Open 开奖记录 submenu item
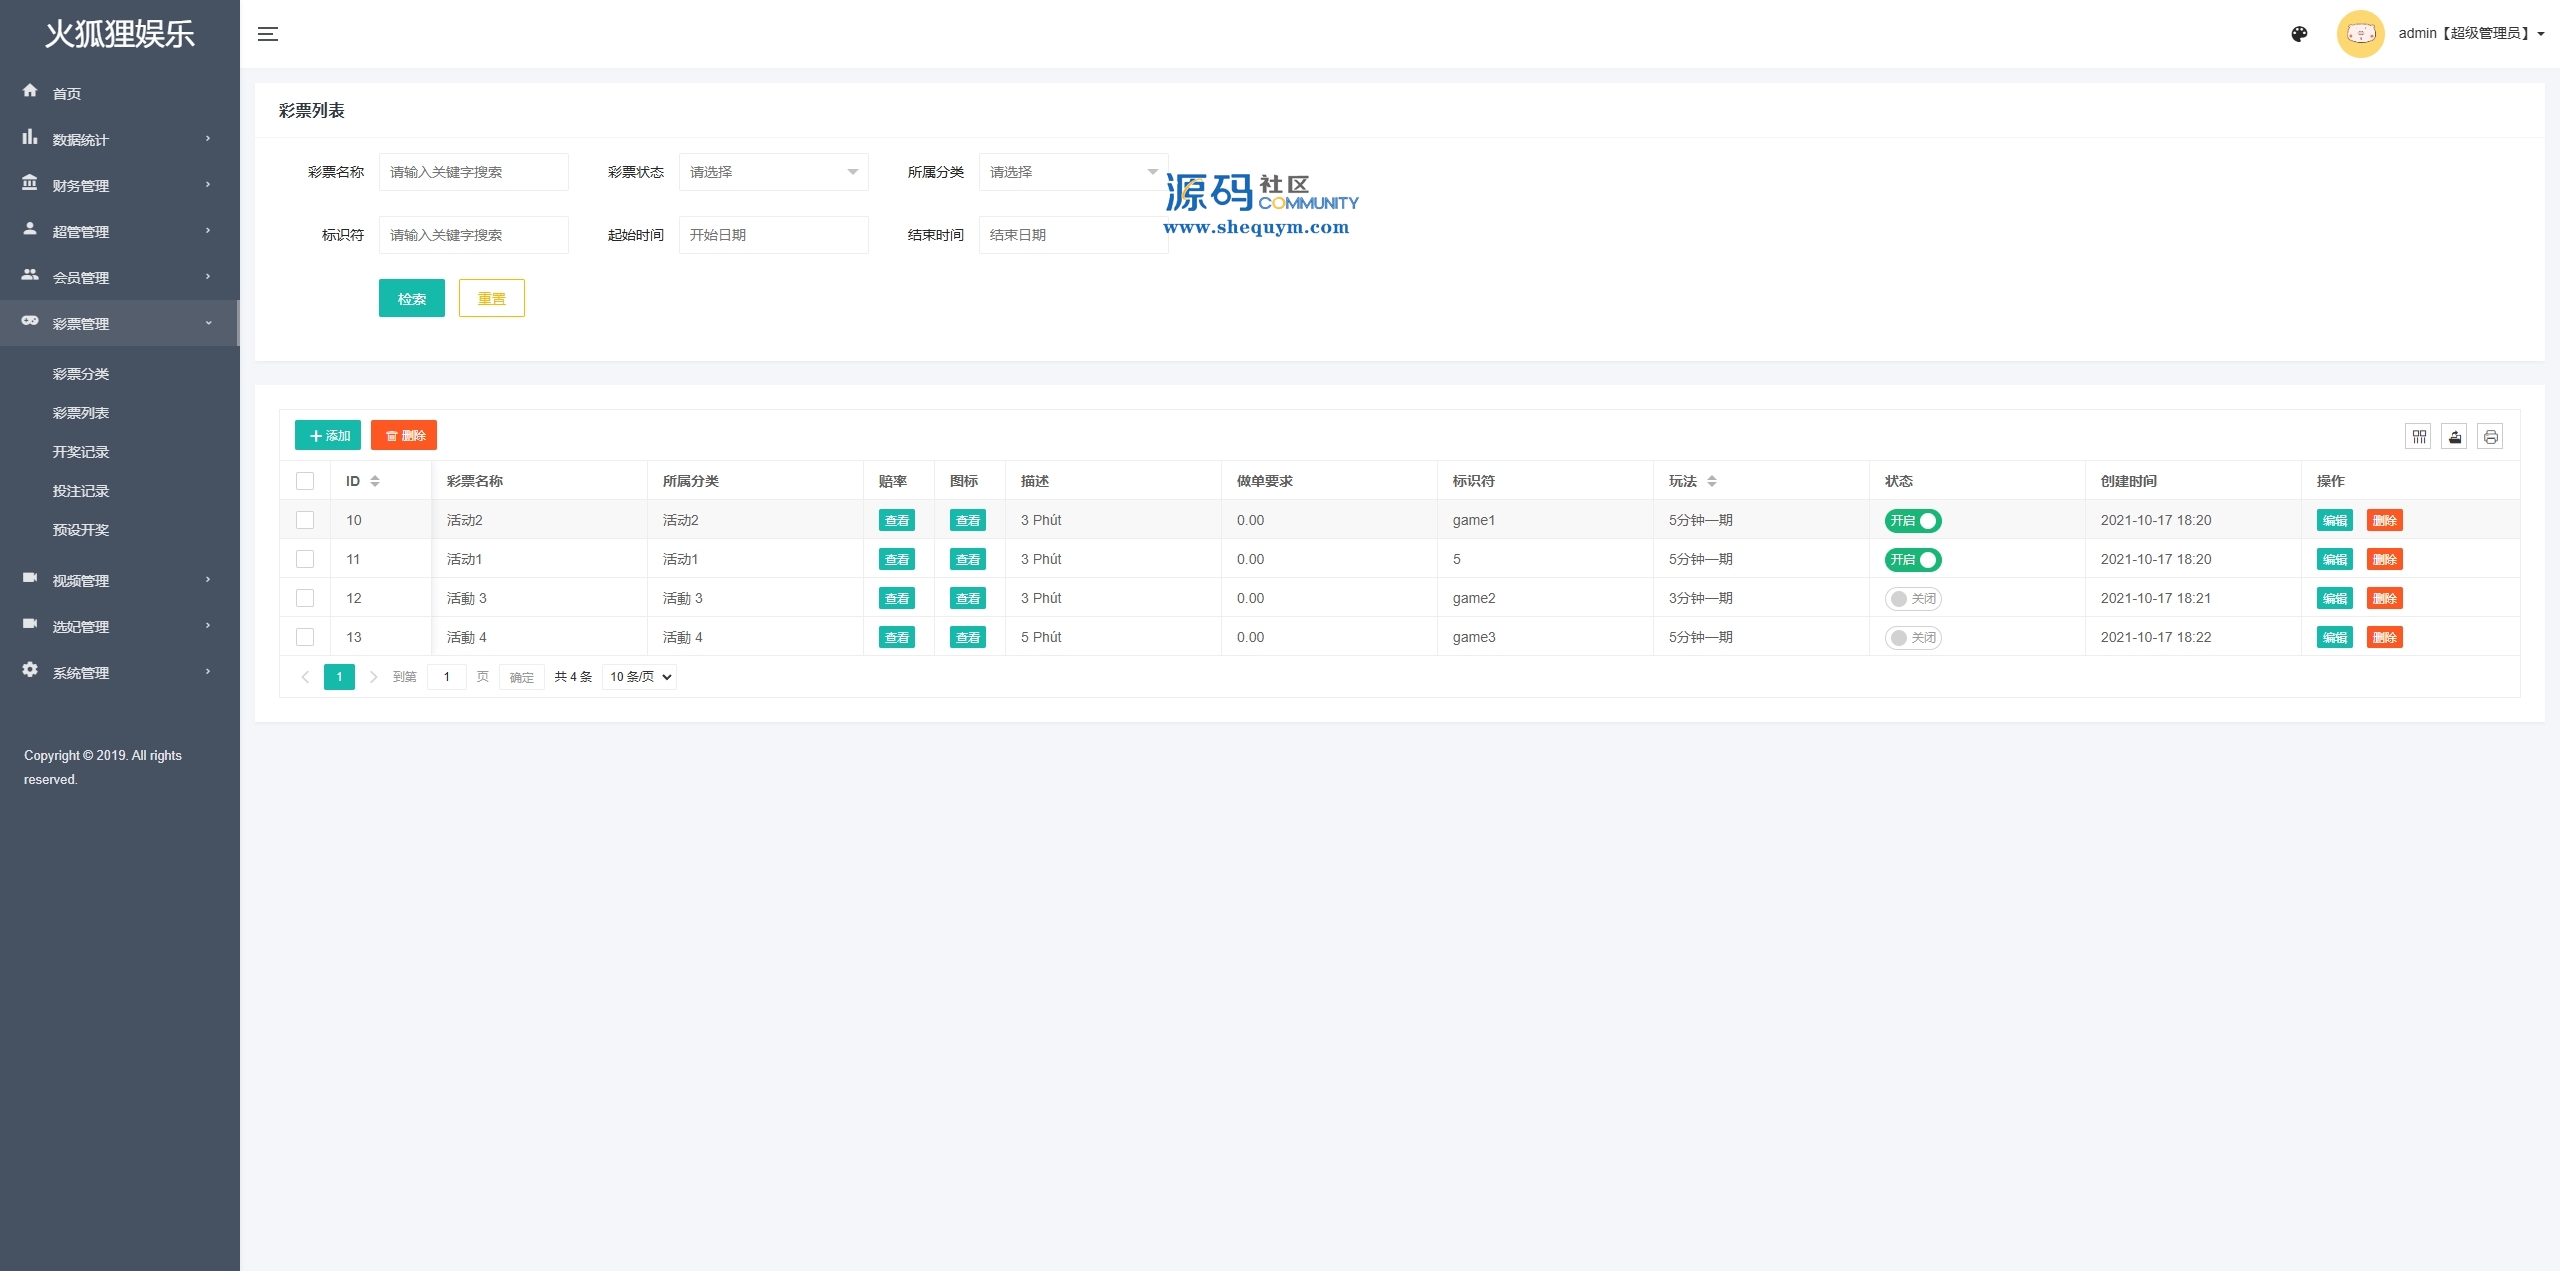Screen dimensions: 2560x1271 point(81,452)
